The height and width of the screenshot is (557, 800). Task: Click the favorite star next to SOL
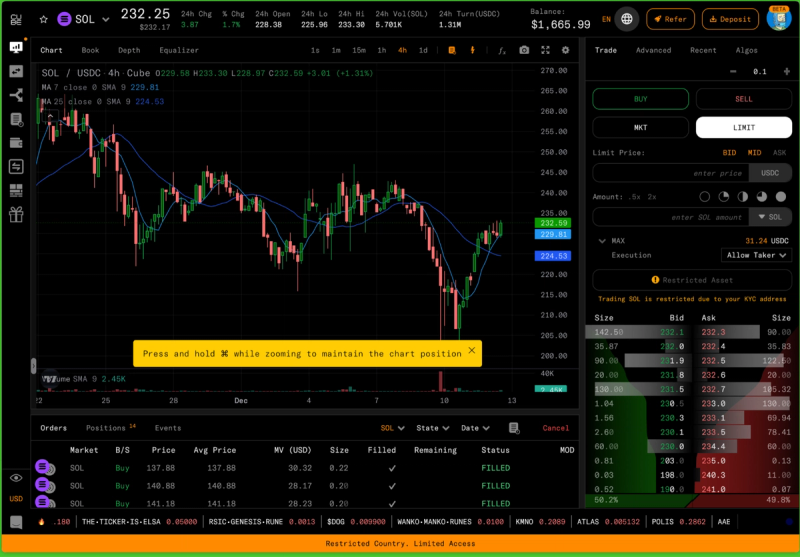click(x=44, y=19)
